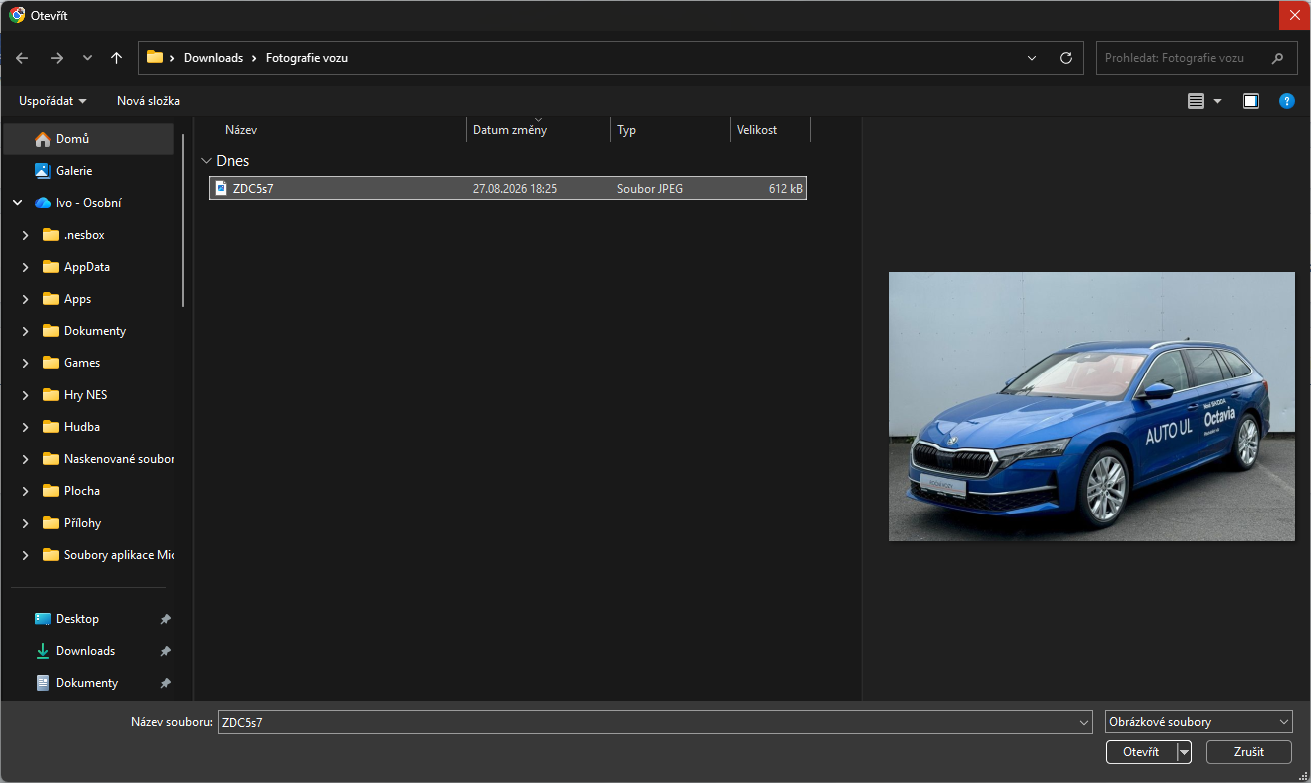Open help with the question mark icon
Viewport: 1311px width, 783px height.
click(1287, 101)
